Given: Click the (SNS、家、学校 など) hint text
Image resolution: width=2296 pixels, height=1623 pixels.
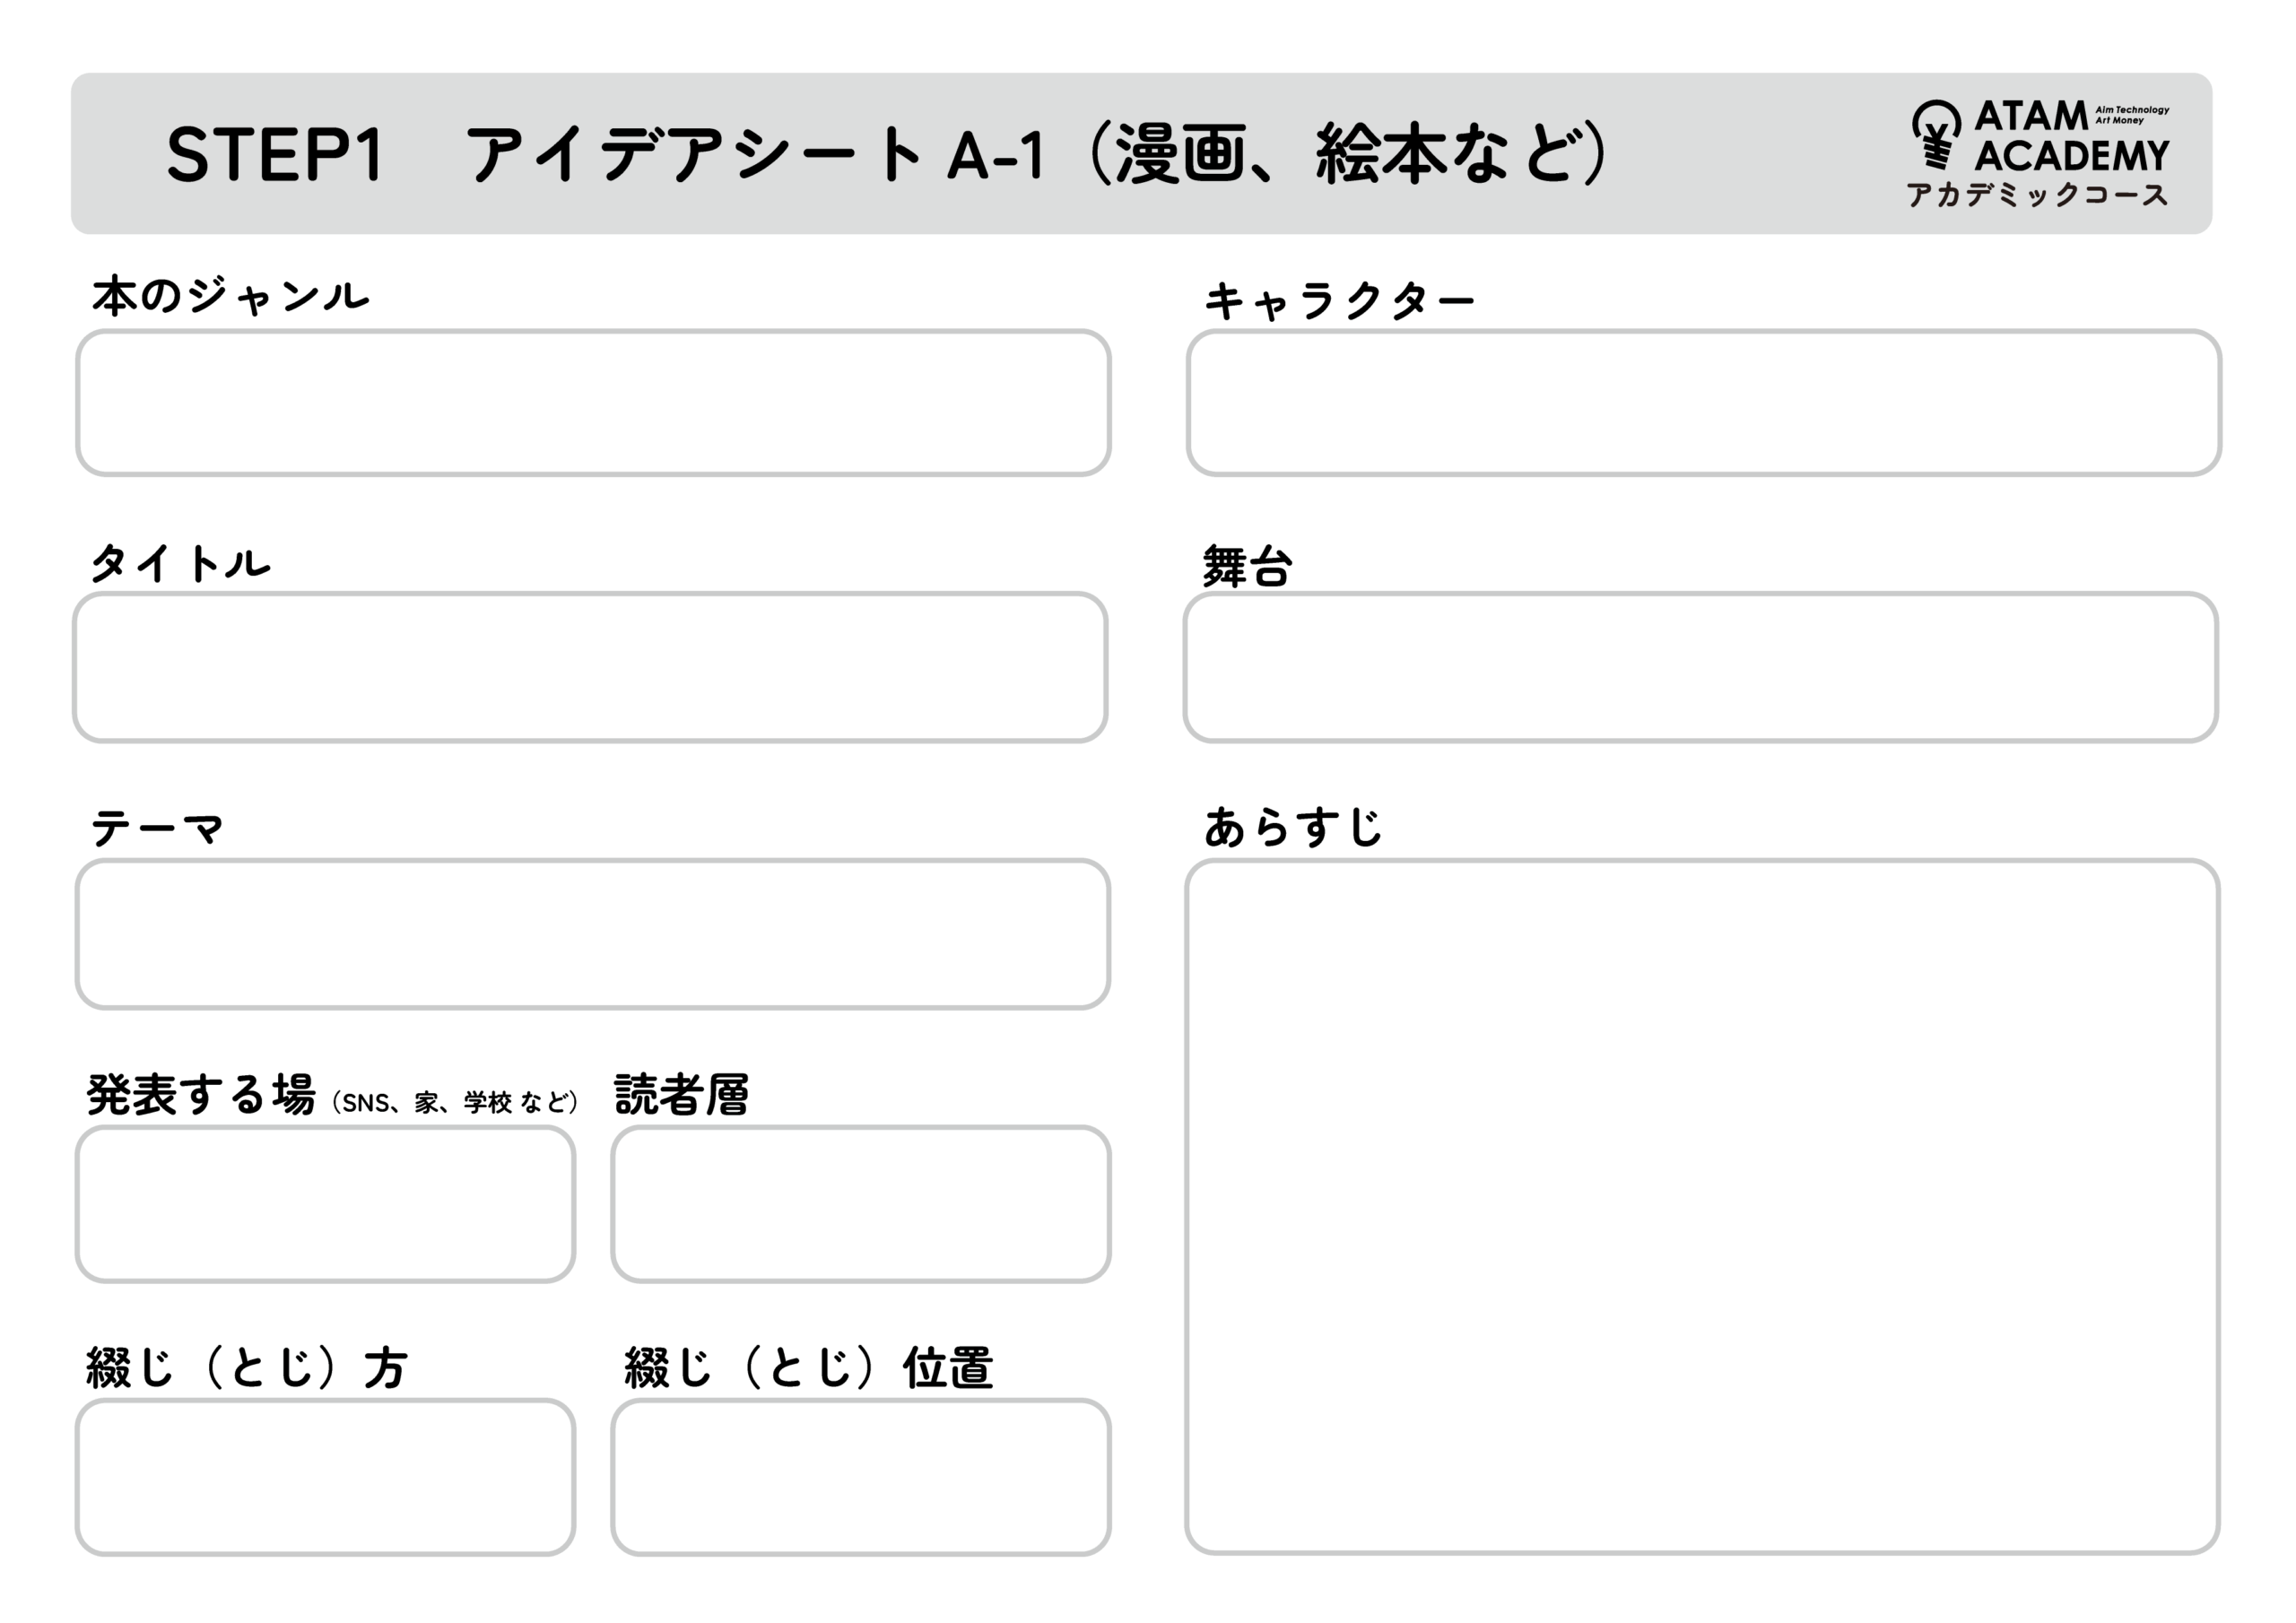Looking at the screenshot, I should [455, 1103].
